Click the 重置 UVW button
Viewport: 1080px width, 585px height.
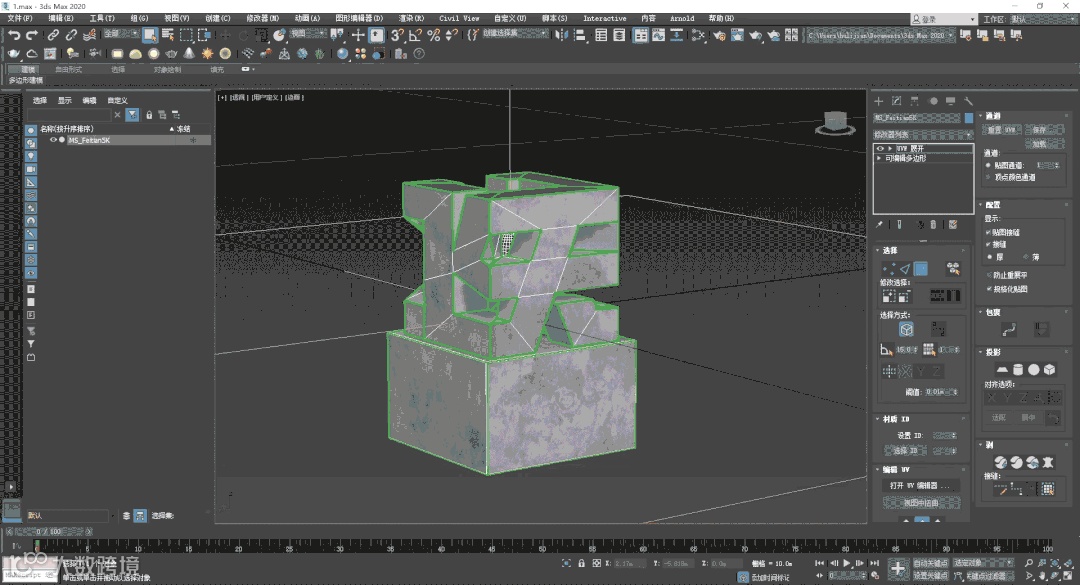coord(1002,130)
